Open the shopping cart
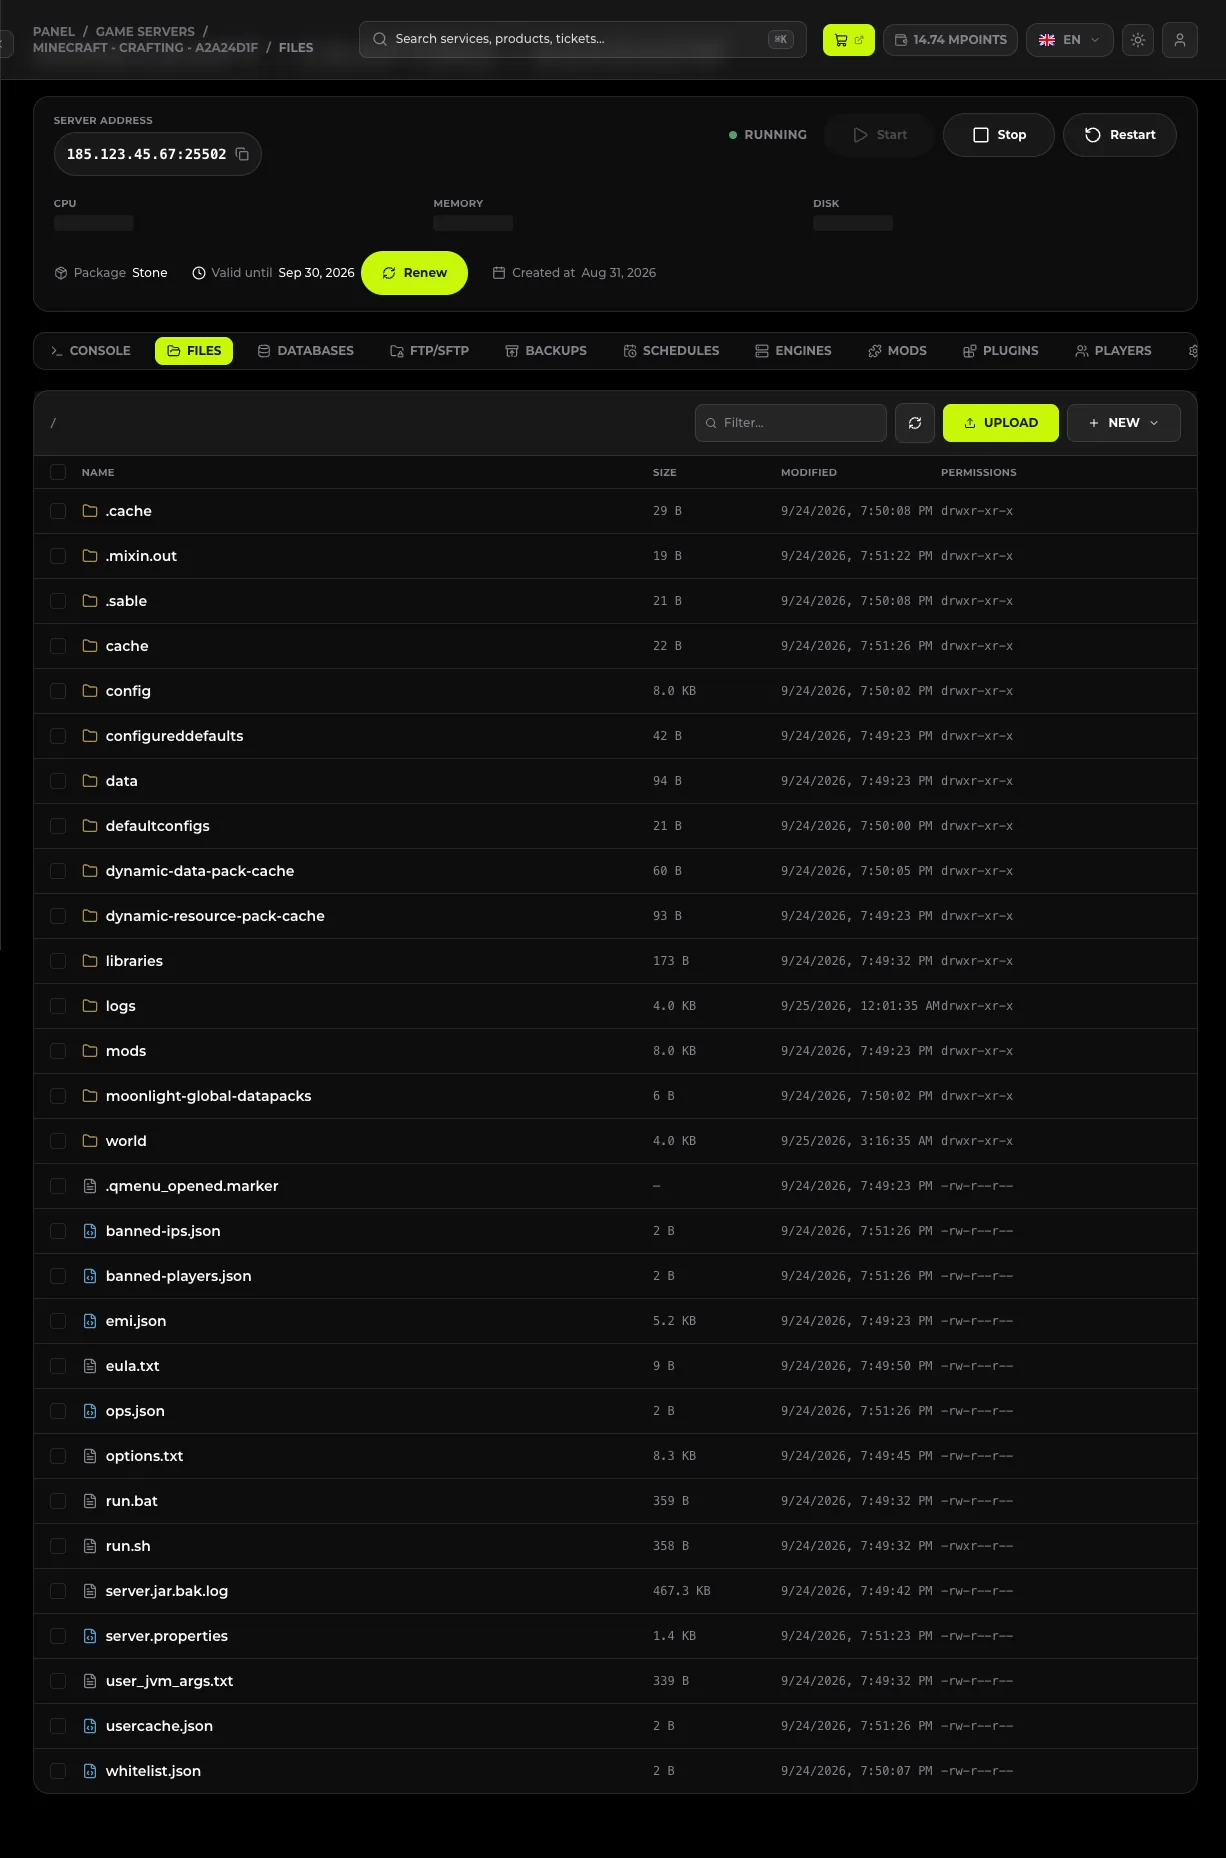The width and height of the screenshot is (1226, 1858). [849, 40]
